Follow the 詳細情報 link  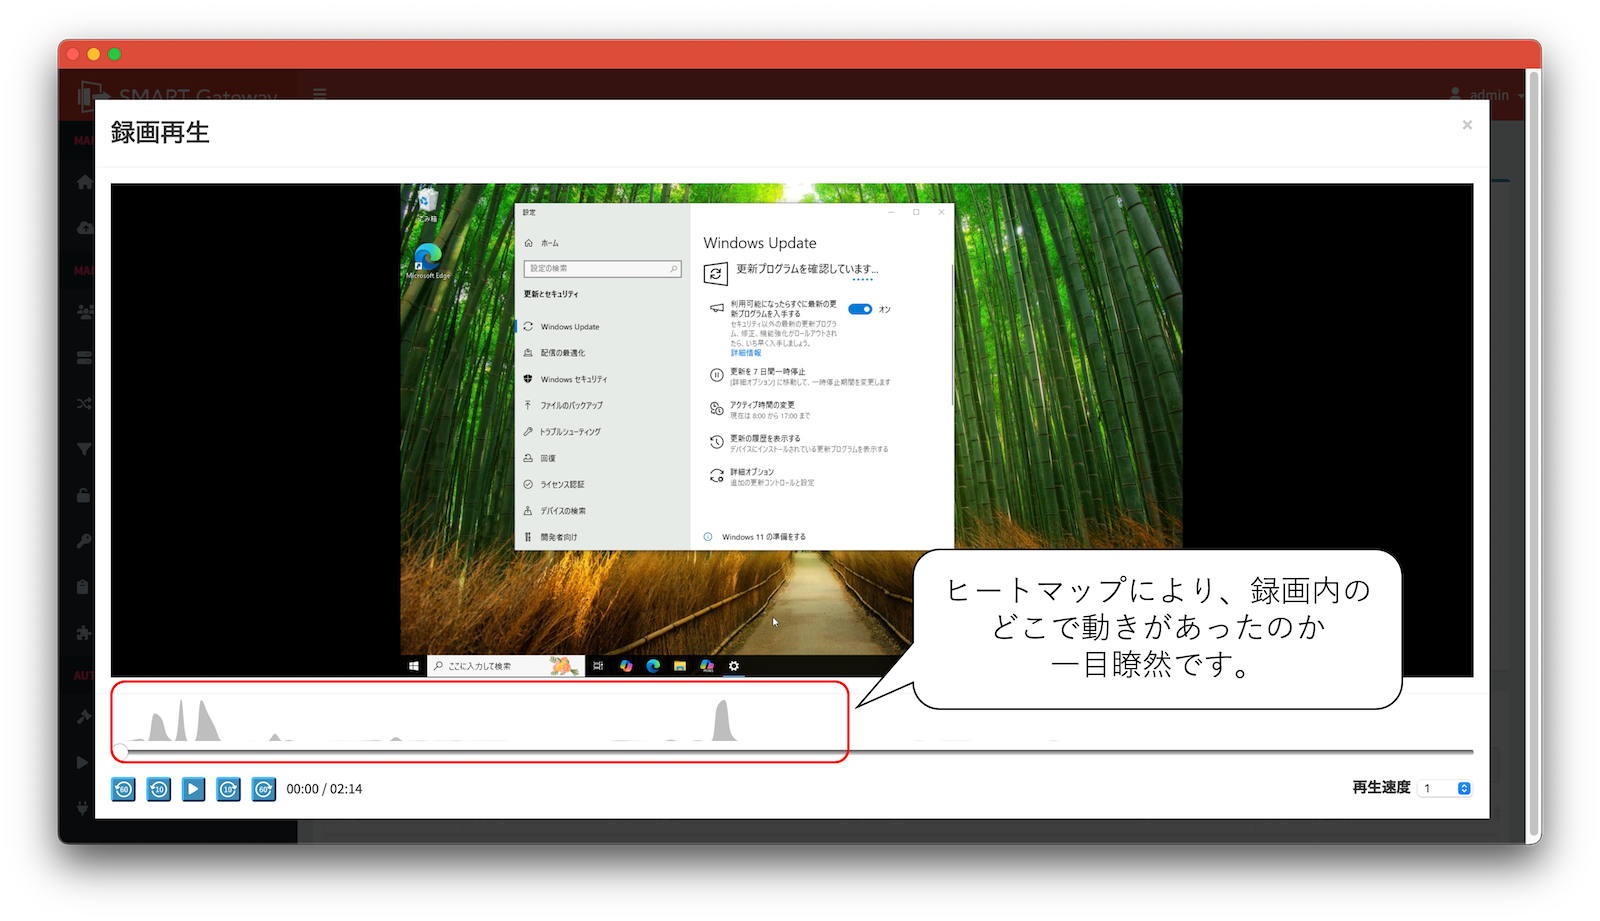745,353
